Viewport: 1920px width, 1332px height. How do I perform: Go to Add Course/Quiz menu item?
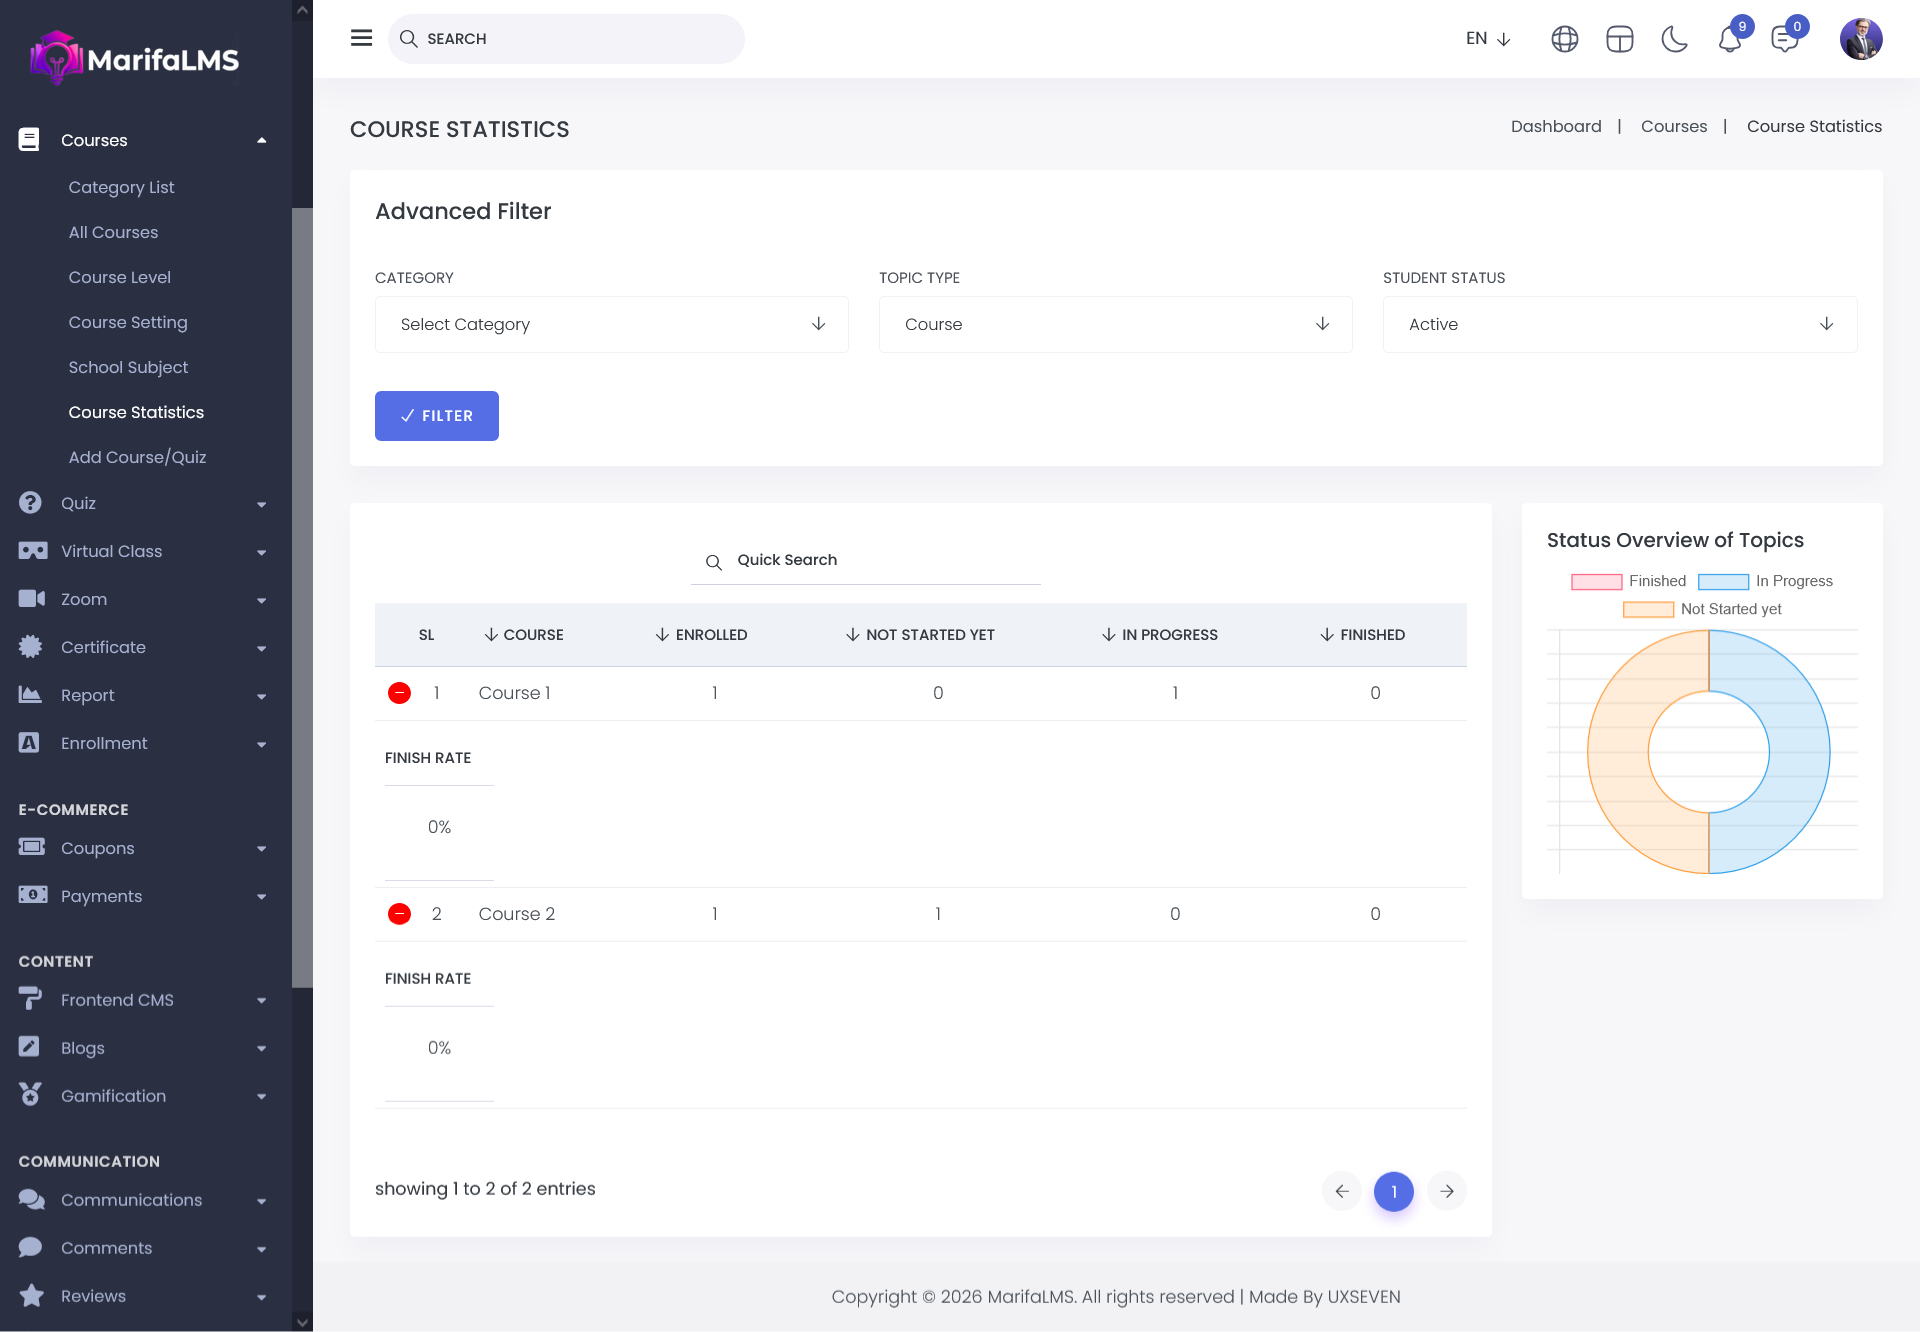click(x=137, y=457)
